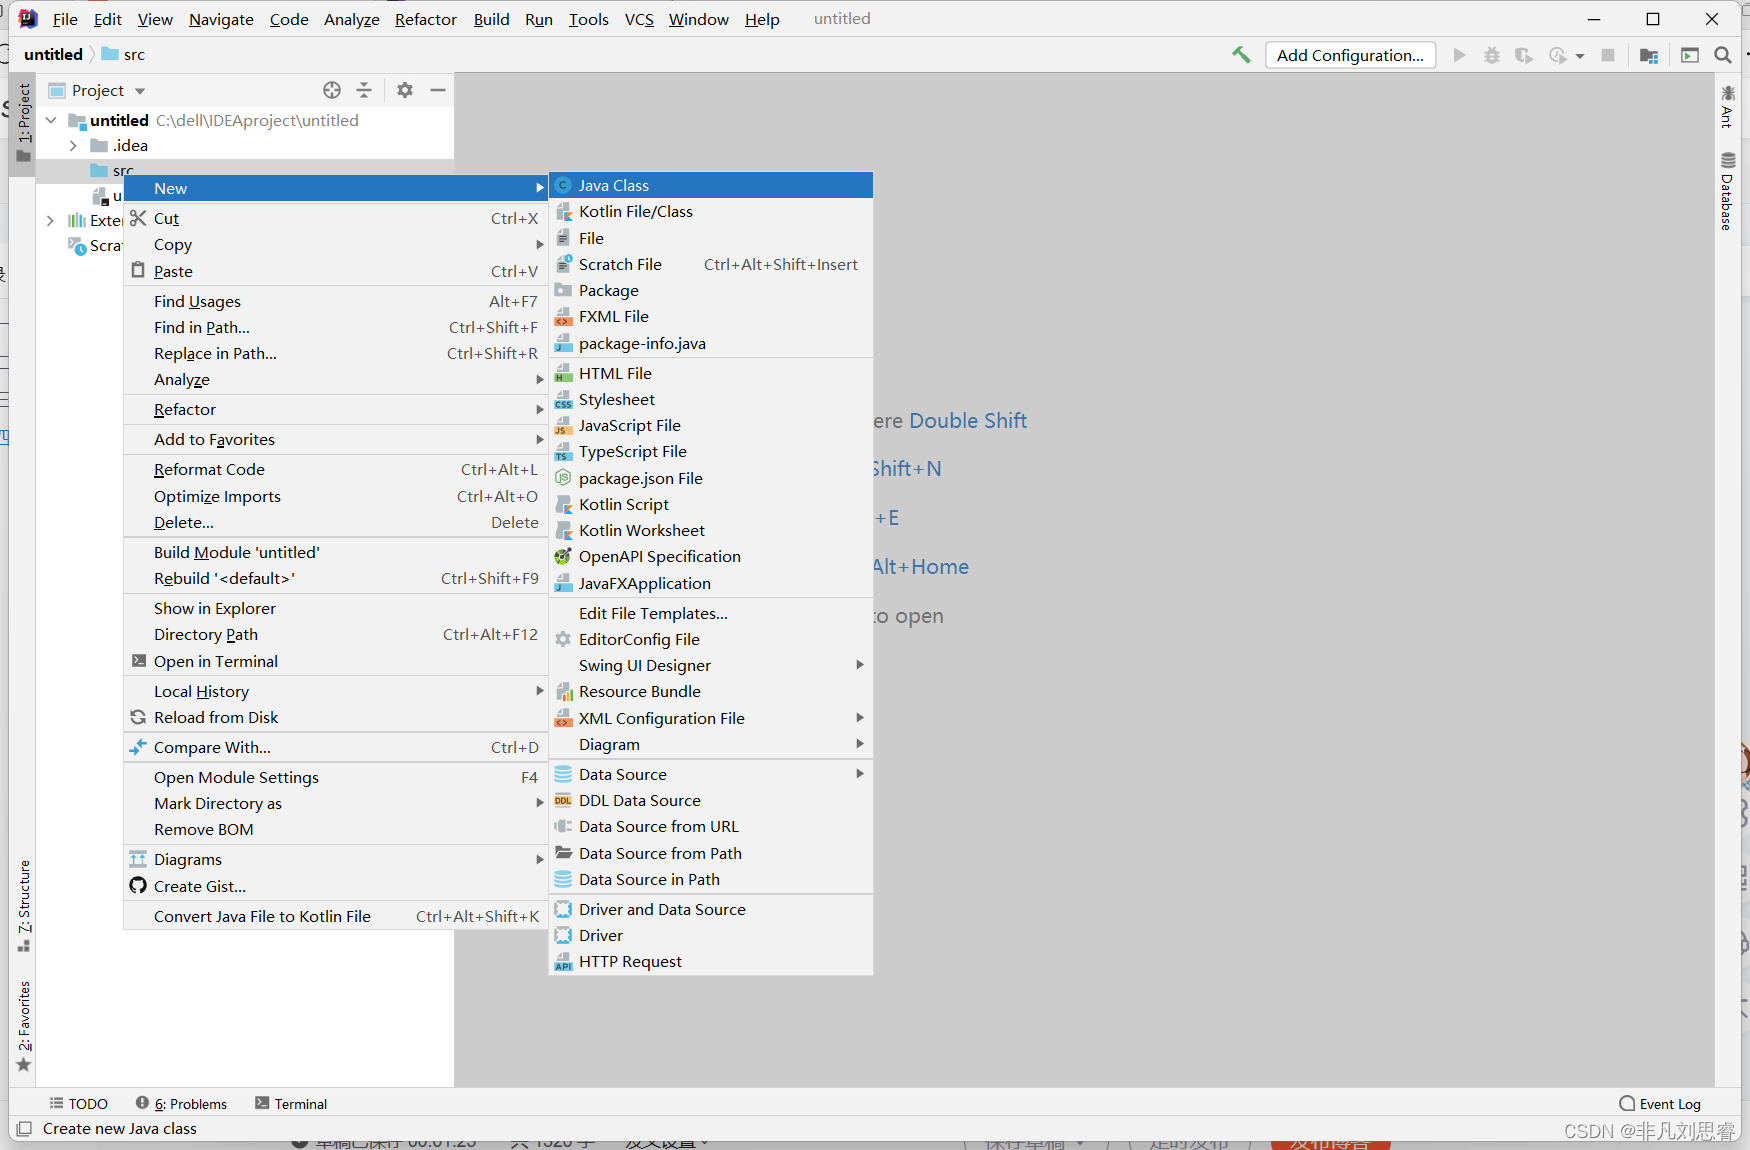Open the Favorites tool window tab
This screenshot has height=1150, width=1750.
(24, 1026)
